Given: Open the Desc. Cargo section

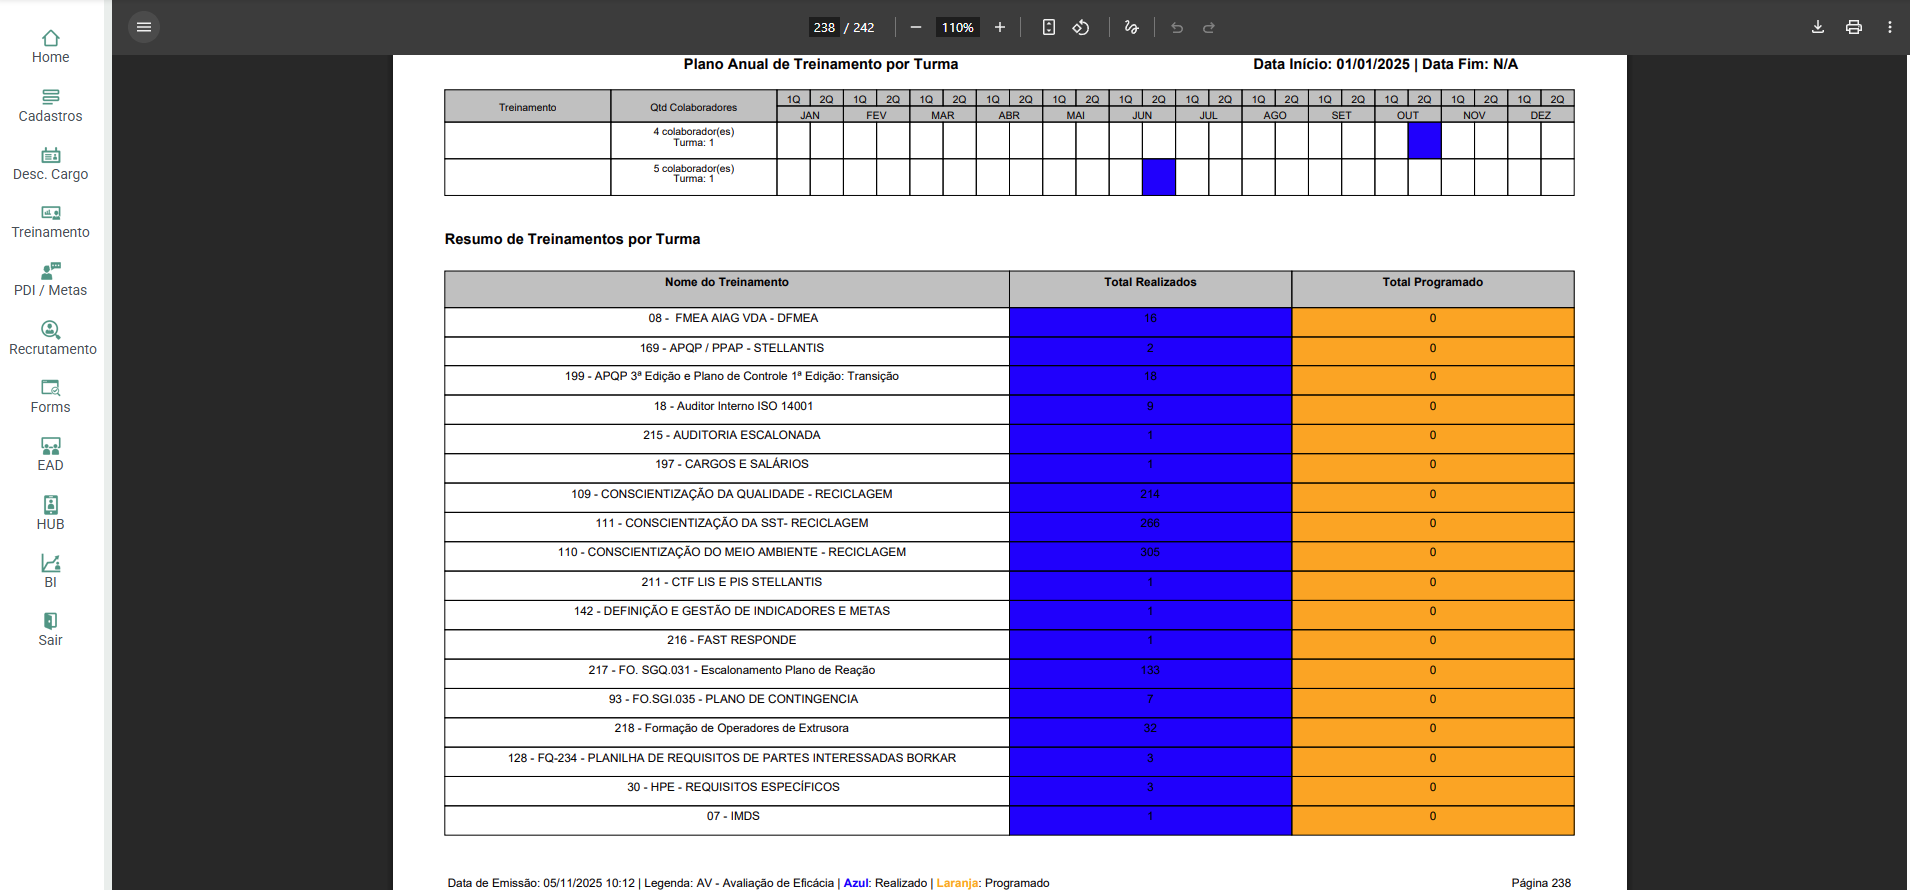Looking at the screenshot, I should (50, 163).
